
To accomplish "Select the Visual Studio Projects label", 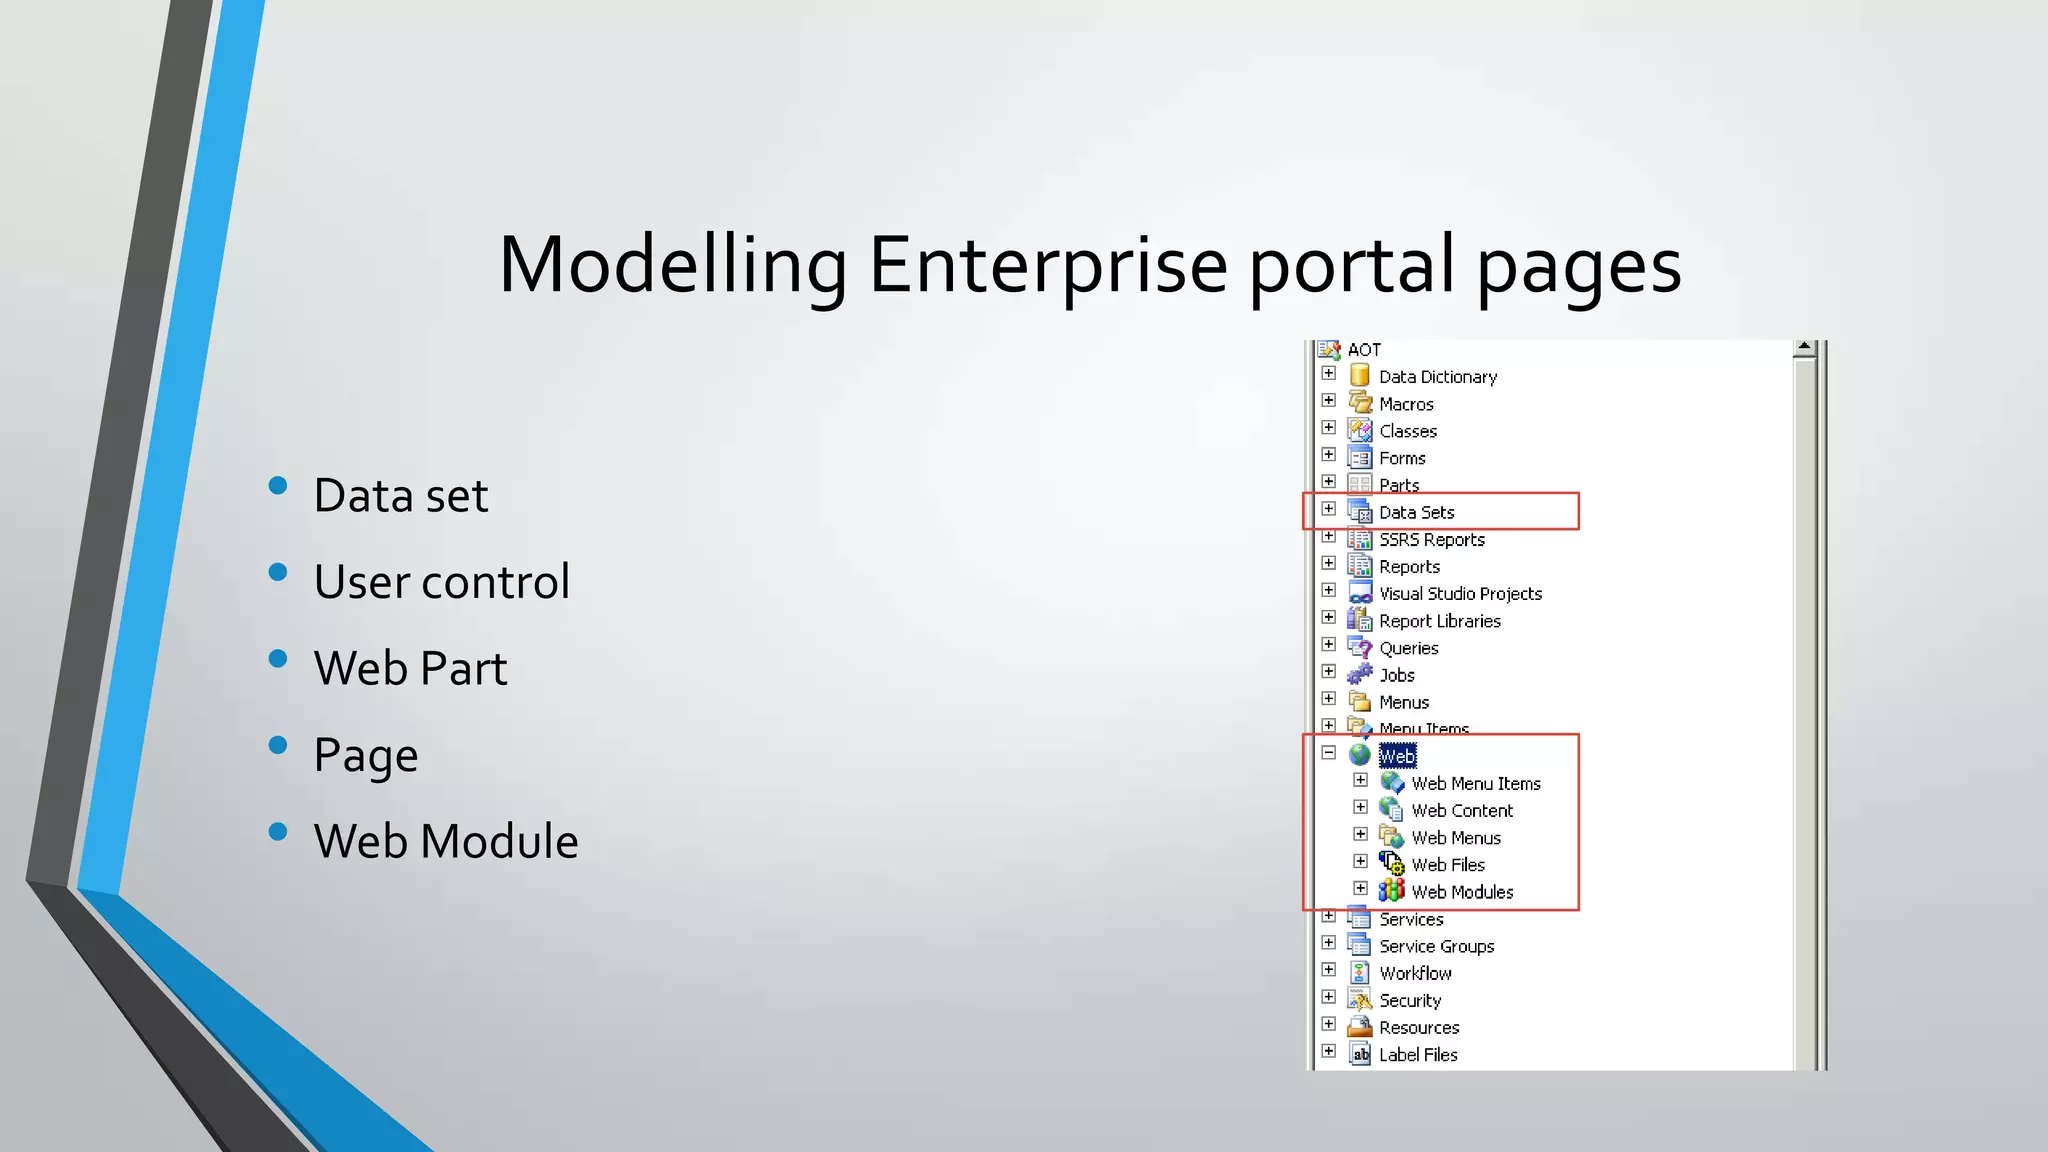I will pos(1461,594).
